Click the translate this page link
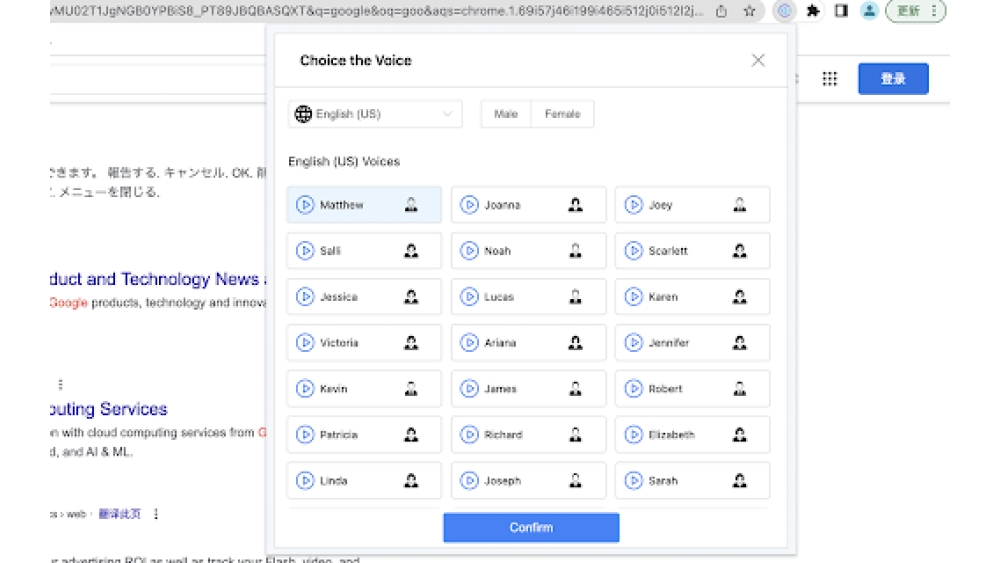Viewport: 1000px width, 563px height. point(119,513)
